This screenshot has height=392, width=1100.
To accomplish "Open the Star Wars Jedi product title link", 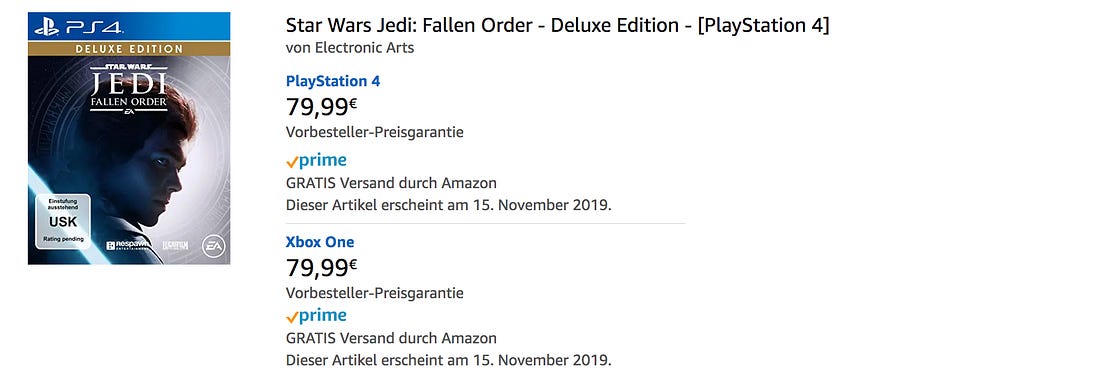I will click(x=558, y=25).
